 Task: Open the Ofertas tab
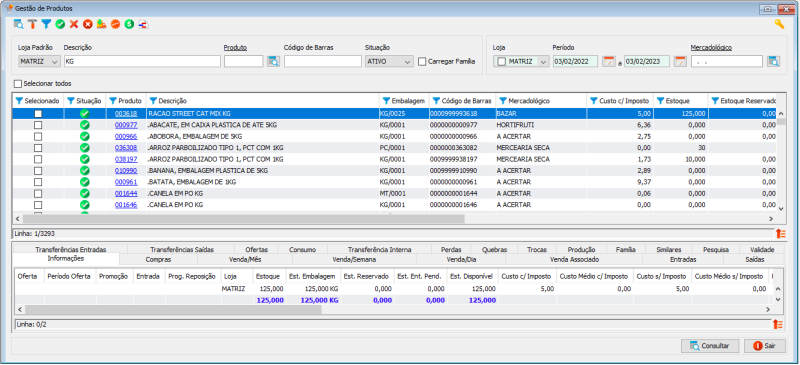[x=257, y=250]
